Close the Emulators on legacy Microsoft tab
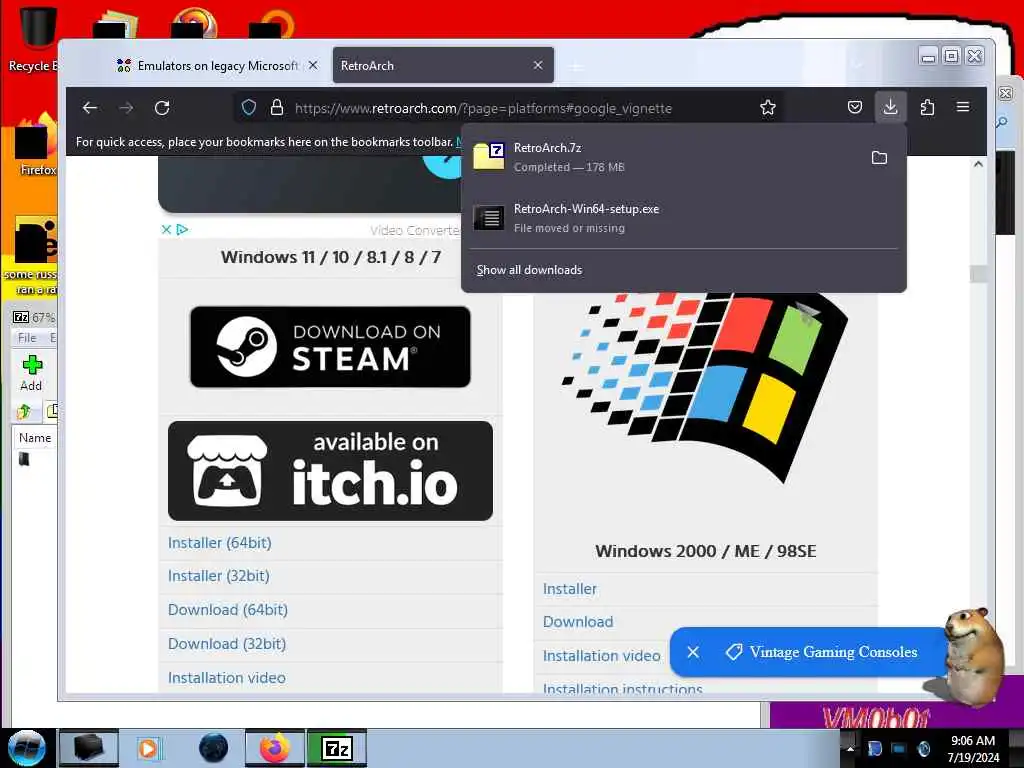Screen dimensions: 1024x768 point(313,65)
